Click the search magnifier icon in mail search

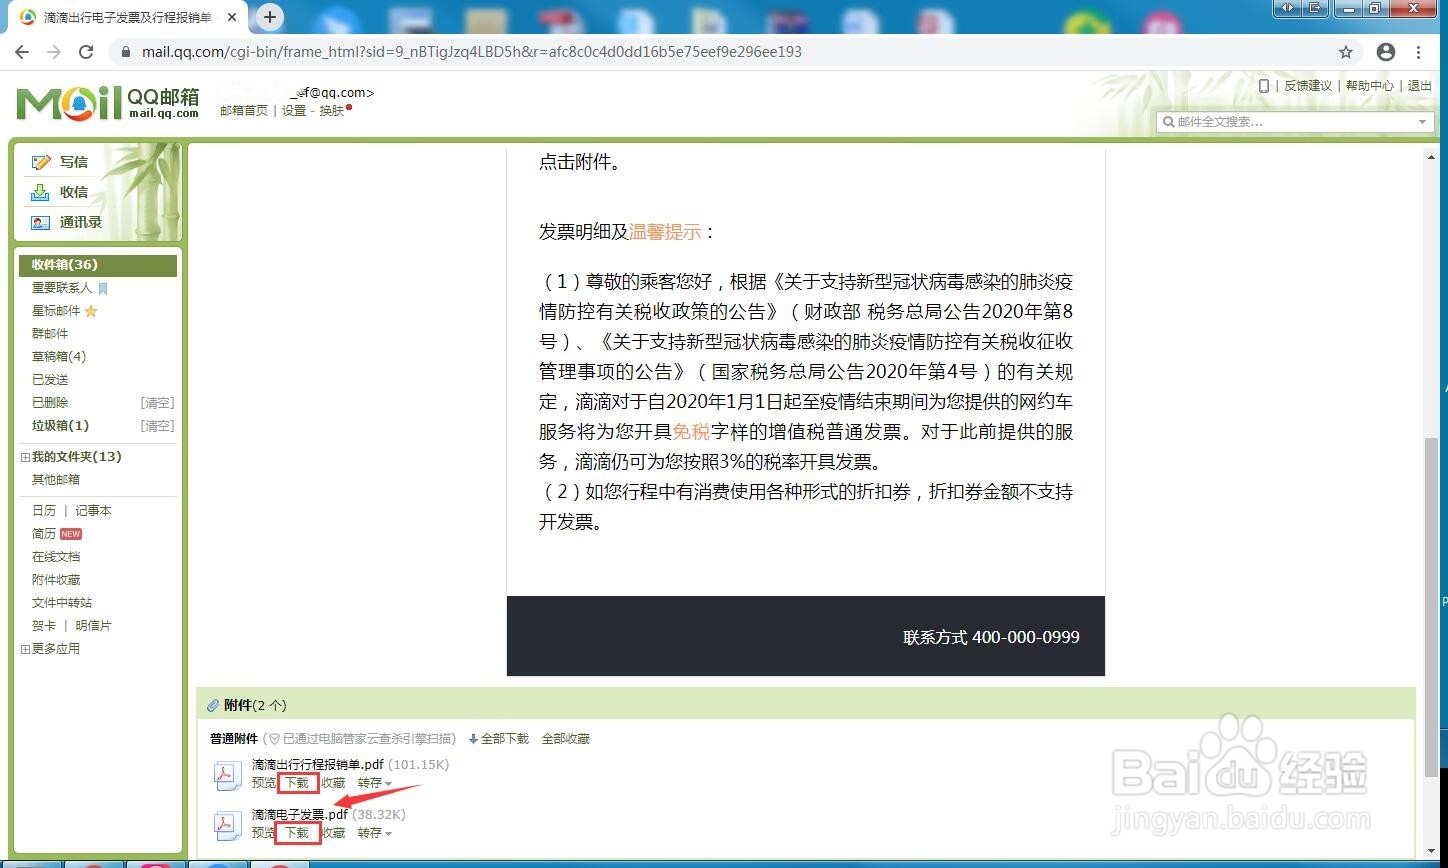point(1168,122)
